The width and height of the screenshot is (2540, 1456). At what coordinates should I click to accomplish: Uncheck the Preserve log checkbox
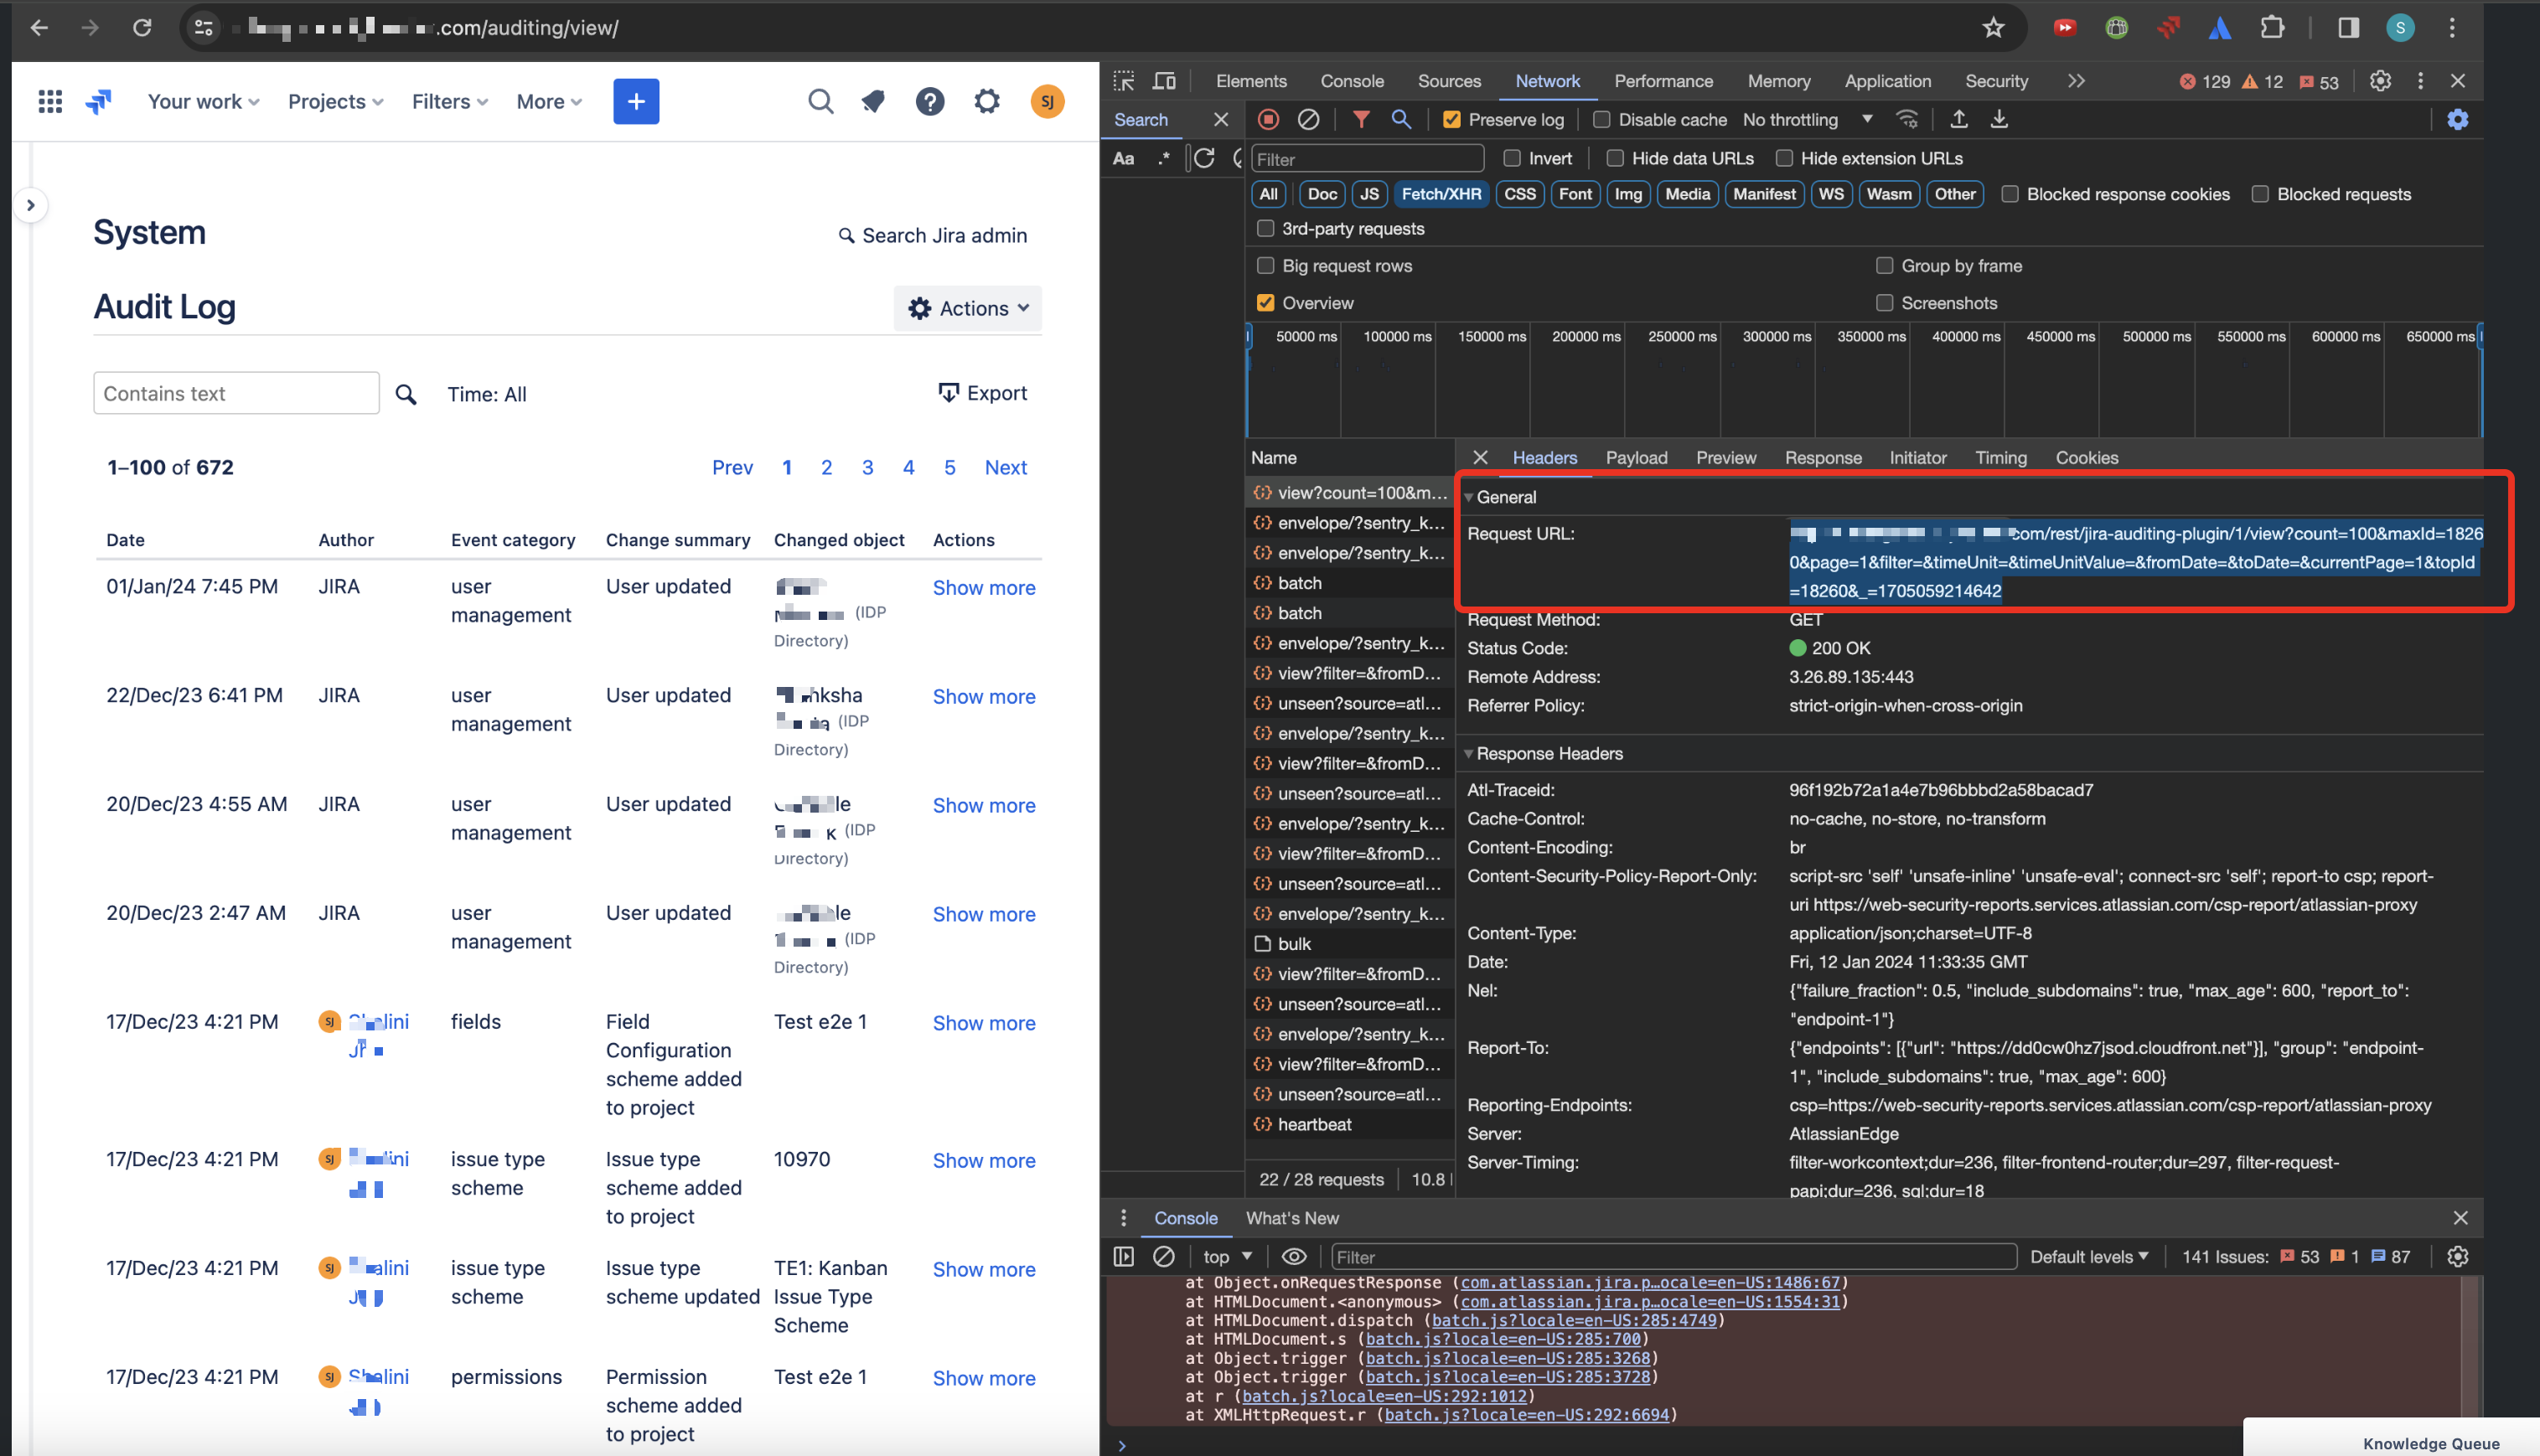click(x=1452, y=120)
